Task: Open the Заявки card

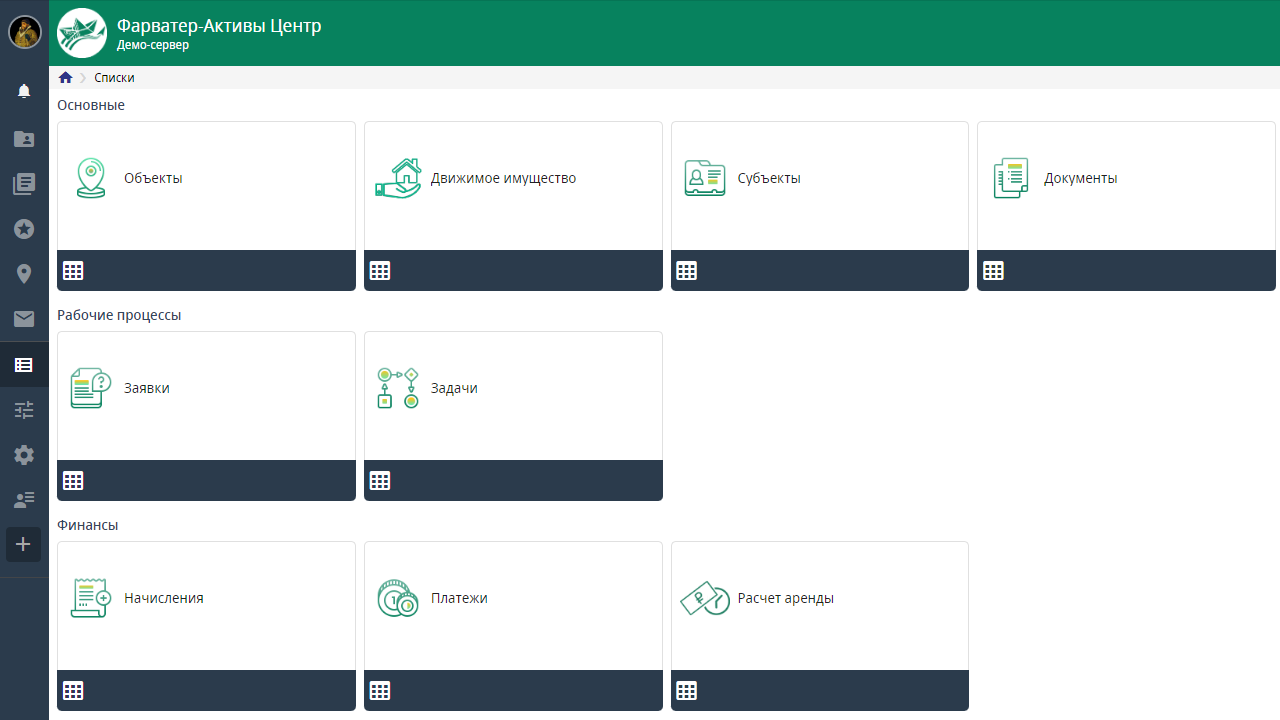Action: click(x=206, y=389)
